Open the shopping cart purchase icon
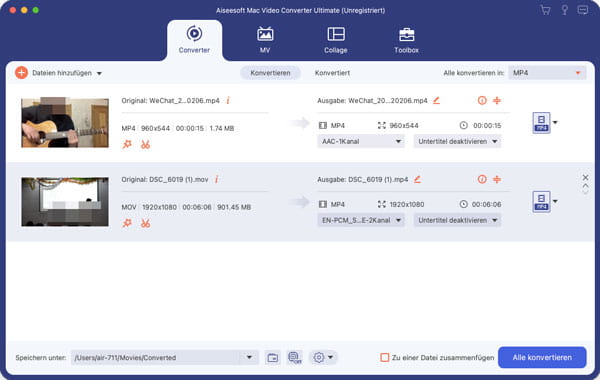 545,10
